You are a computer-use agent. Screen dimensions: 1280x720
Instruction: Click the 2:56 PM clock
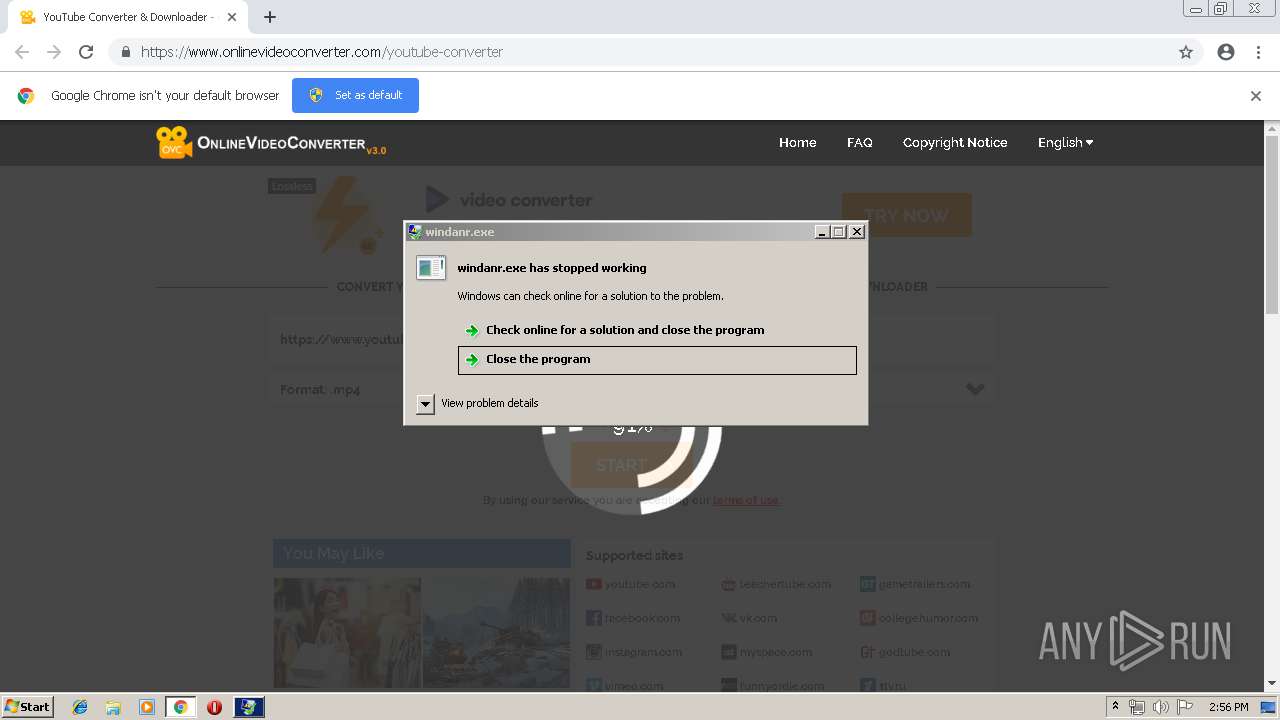coord(1228,707)
